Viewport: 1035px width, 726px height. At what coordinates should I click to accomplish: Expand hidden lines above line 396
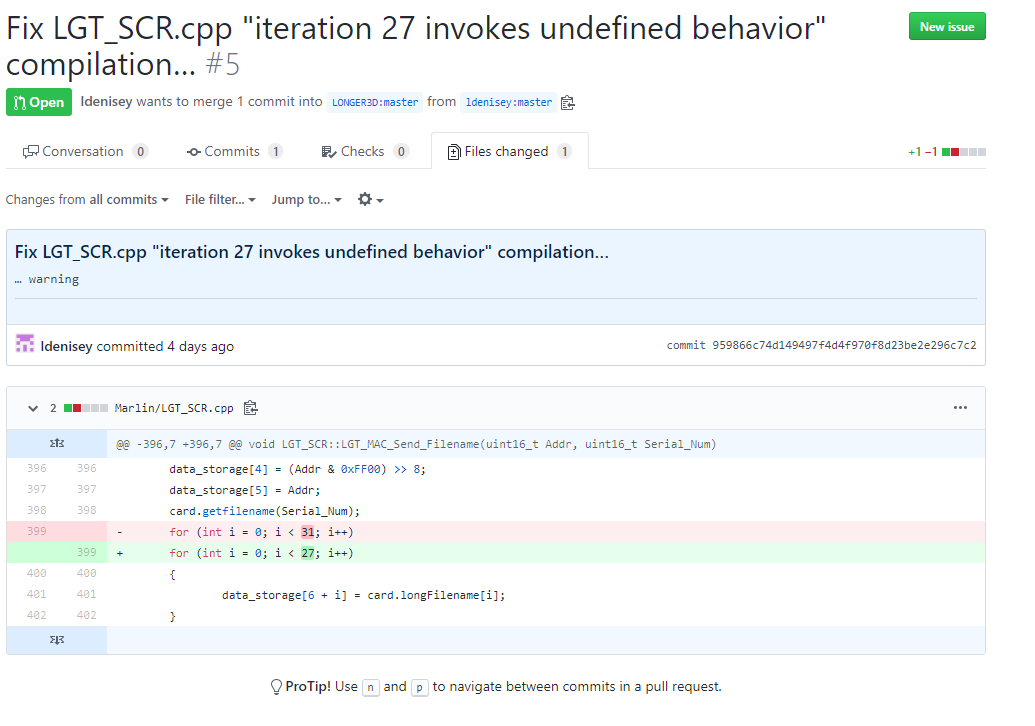coord(57,443)
